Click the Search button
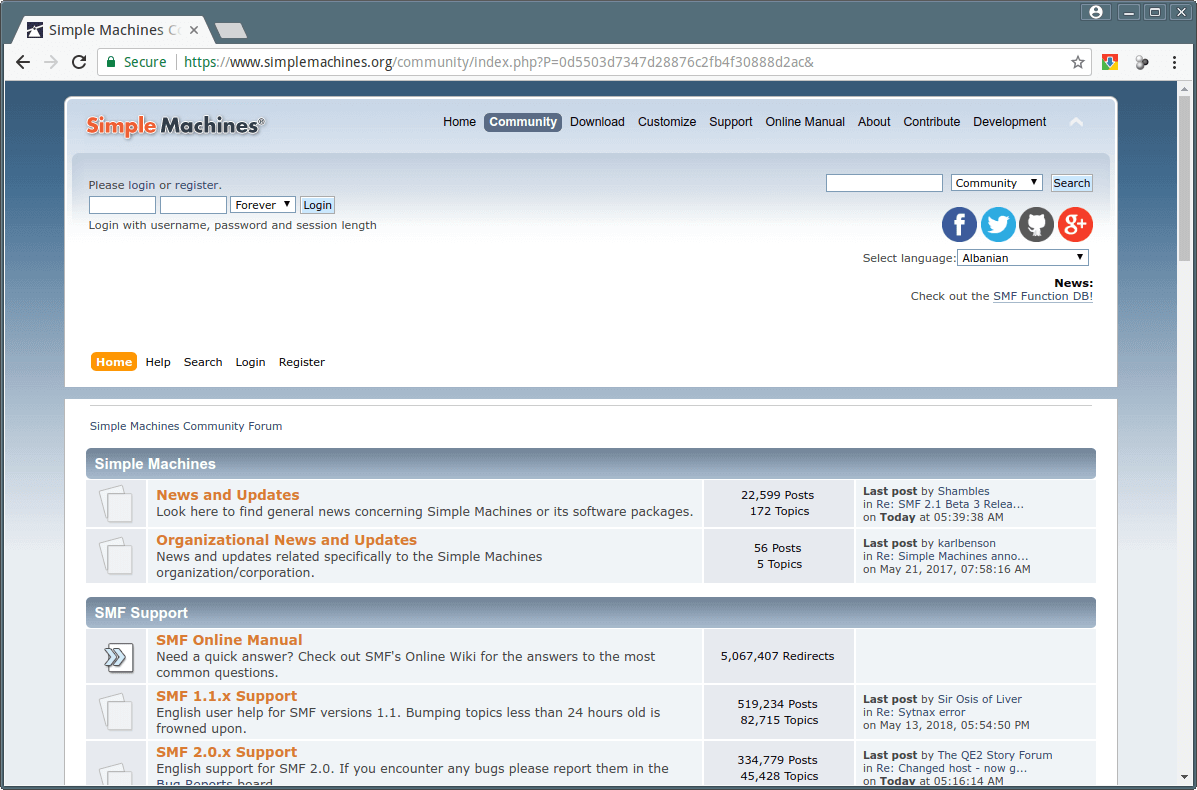Viewport: 1197px width, 790px height. (1071, 183)
